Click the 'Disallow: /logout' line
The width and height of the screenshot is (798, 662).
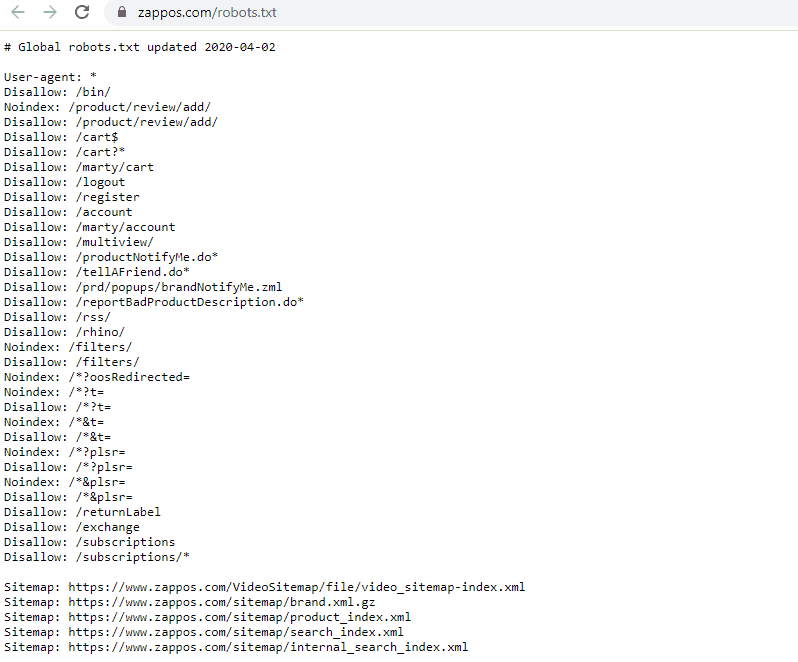pyautogui.click(x=65, y=182)
